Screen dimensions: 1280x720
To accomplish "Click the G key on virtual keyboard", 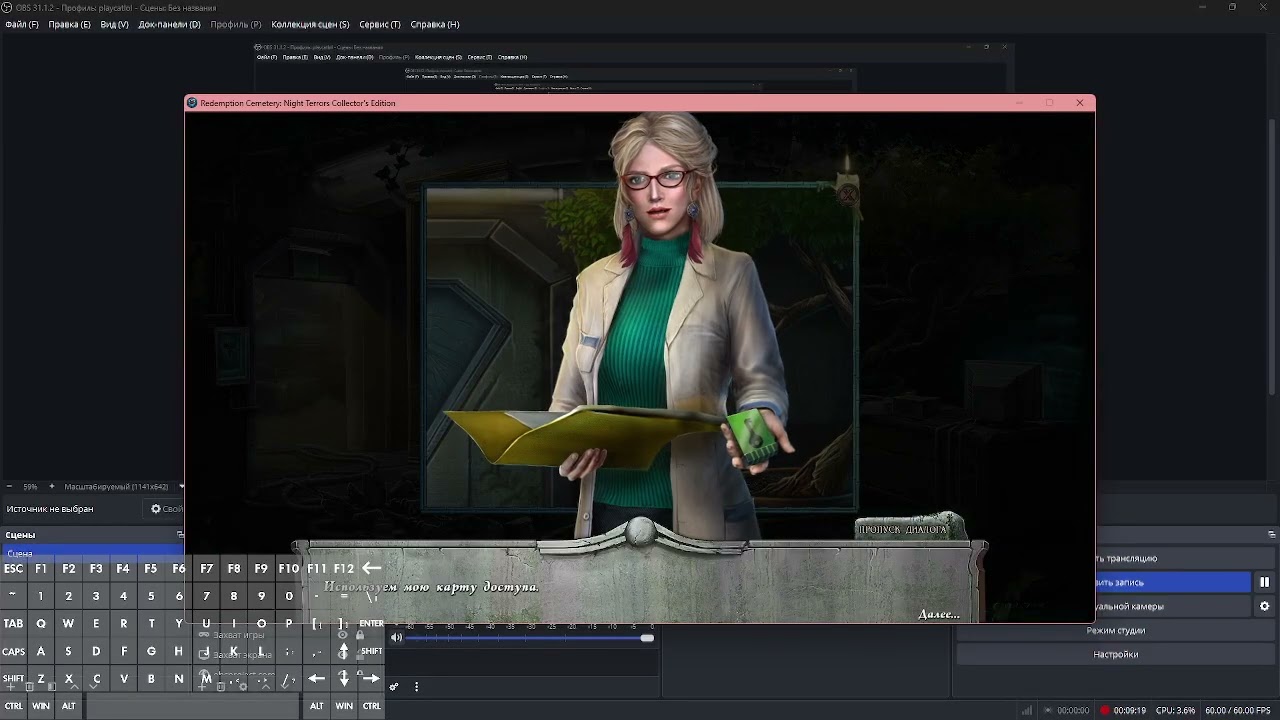I will [x=151, y=651].
